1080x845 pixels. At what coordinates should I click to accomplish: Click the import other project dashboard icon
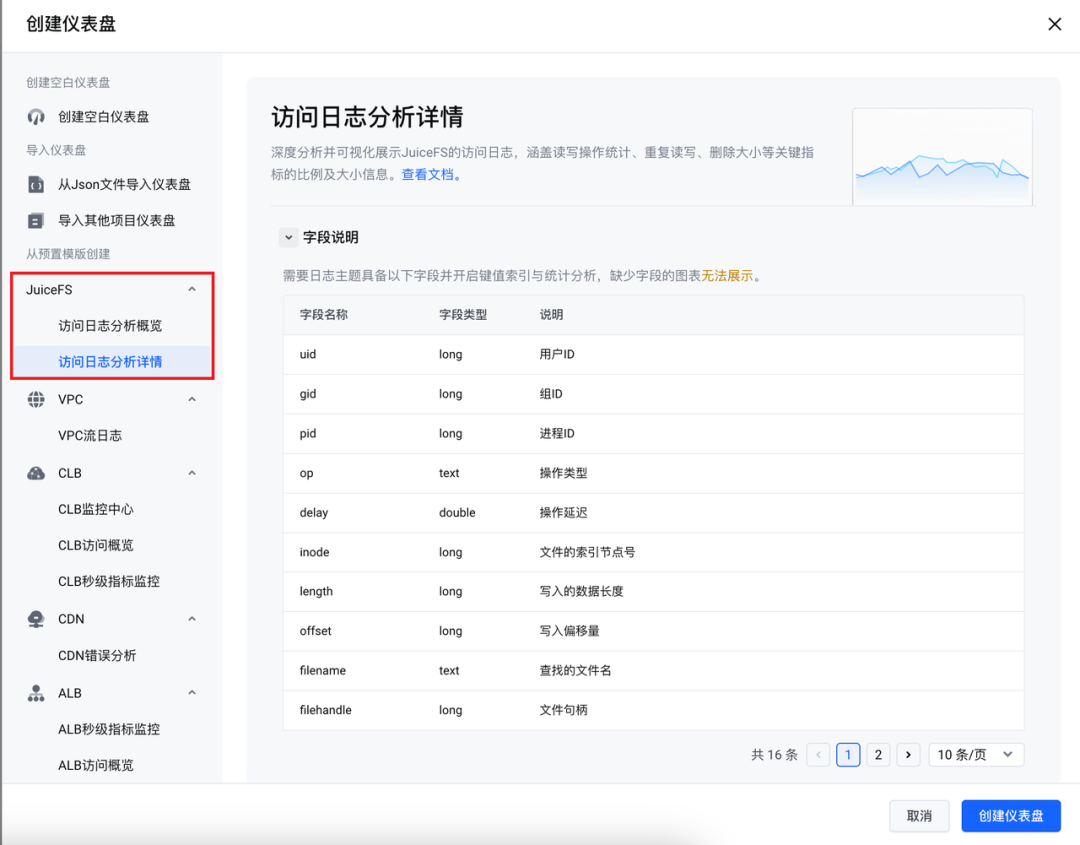click(36, 221)
